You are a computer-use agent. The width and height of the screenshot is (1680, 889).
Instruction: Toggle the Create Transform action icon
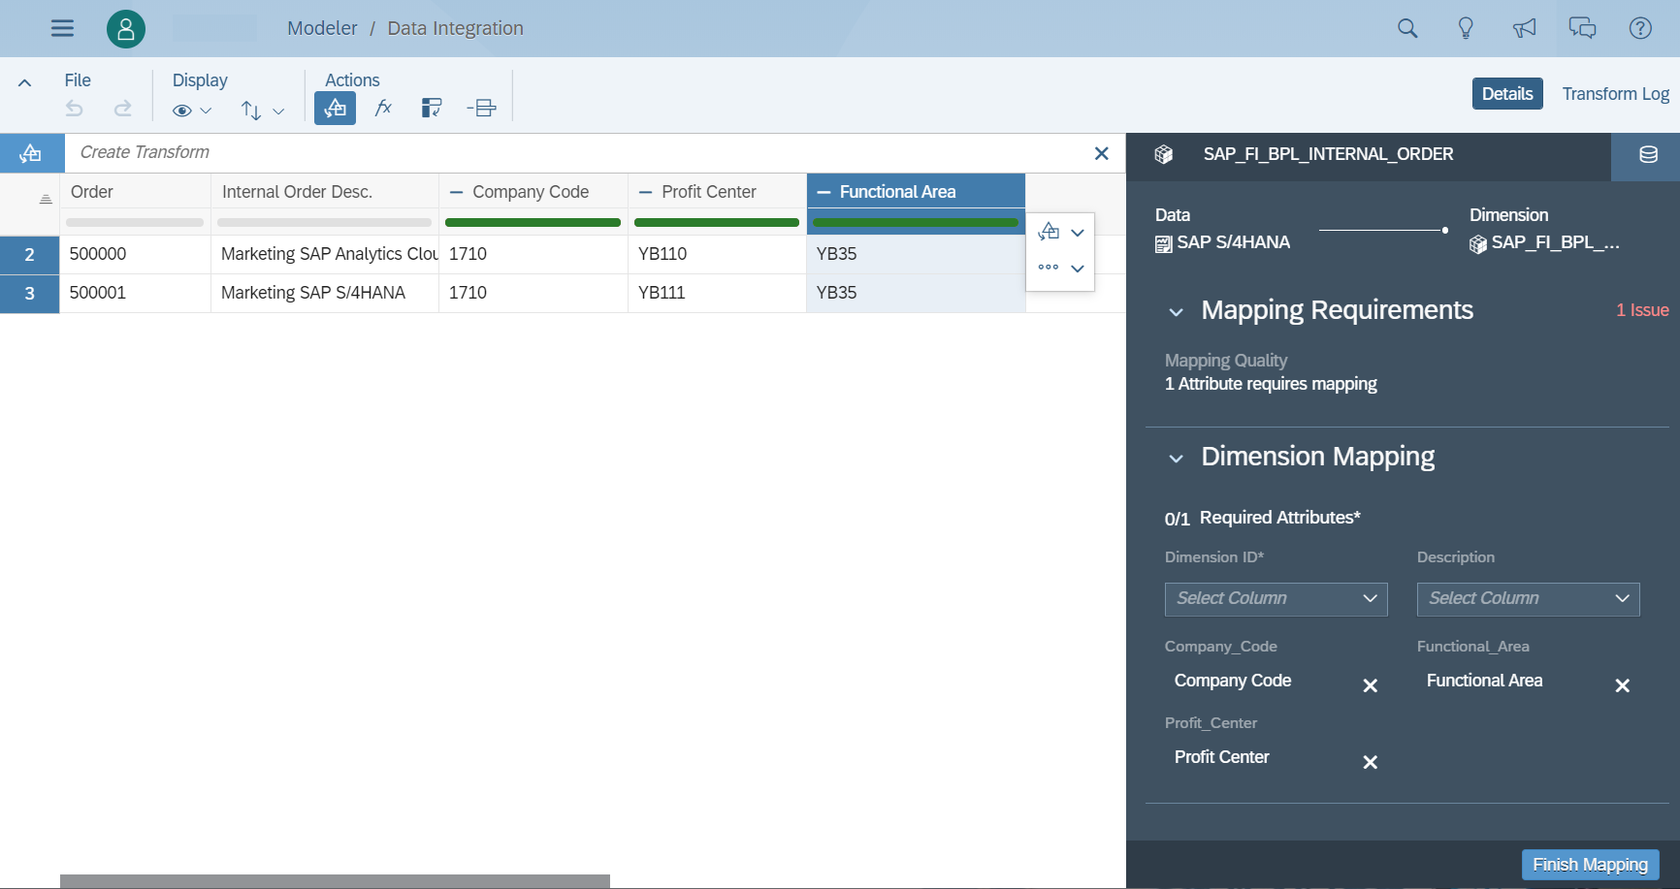(x=335, y=108)
